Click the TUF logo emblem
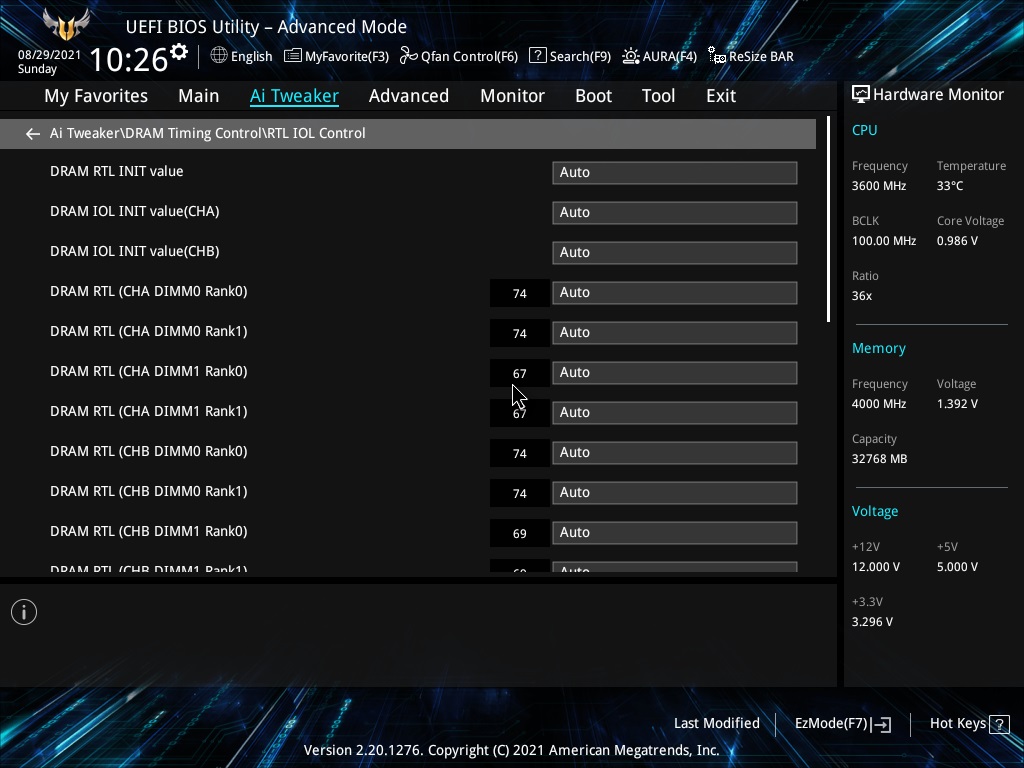 coord(66,24)
